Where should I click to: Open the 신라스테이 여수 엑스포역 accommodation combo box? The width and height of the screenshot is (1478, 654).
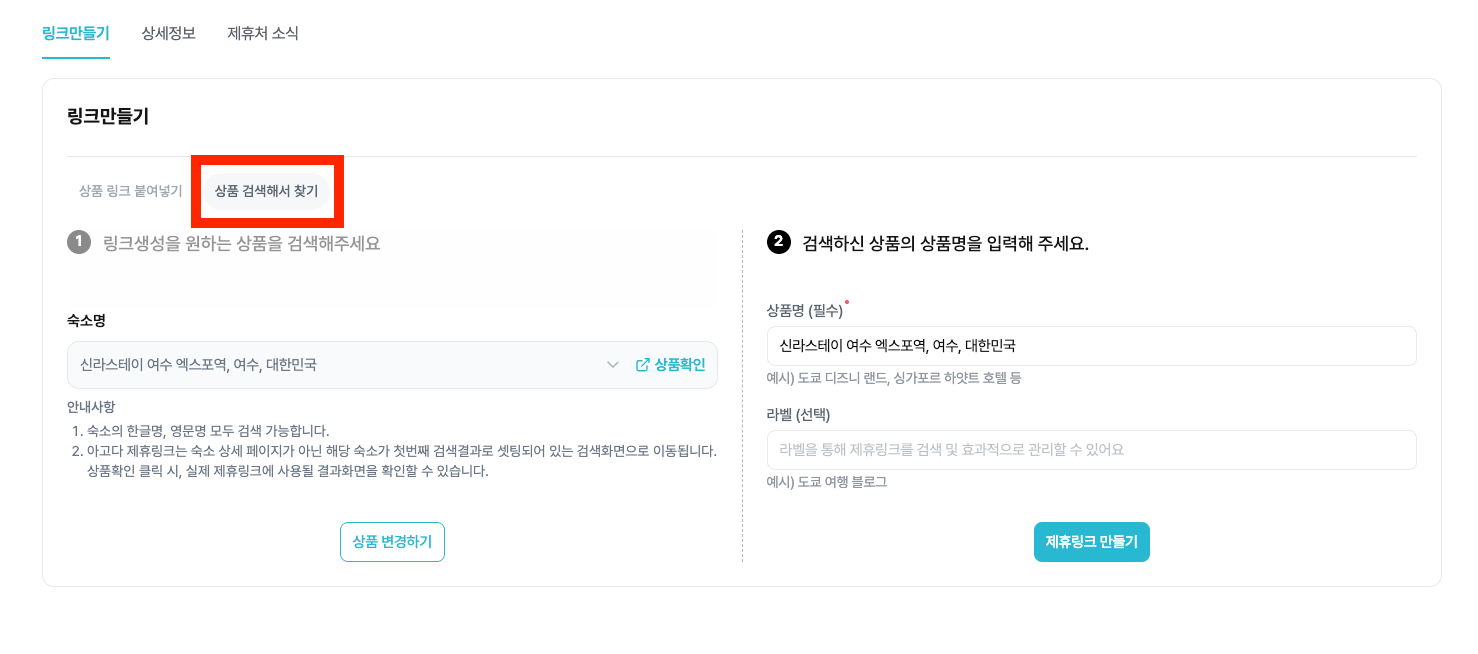392,365
